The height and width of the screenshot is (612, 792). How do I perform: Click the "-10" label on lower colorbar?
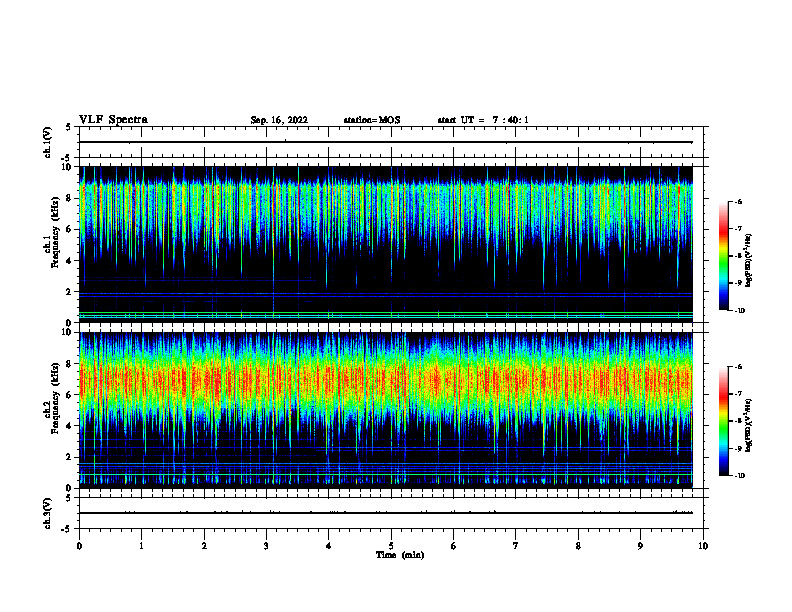pos(740,476)
